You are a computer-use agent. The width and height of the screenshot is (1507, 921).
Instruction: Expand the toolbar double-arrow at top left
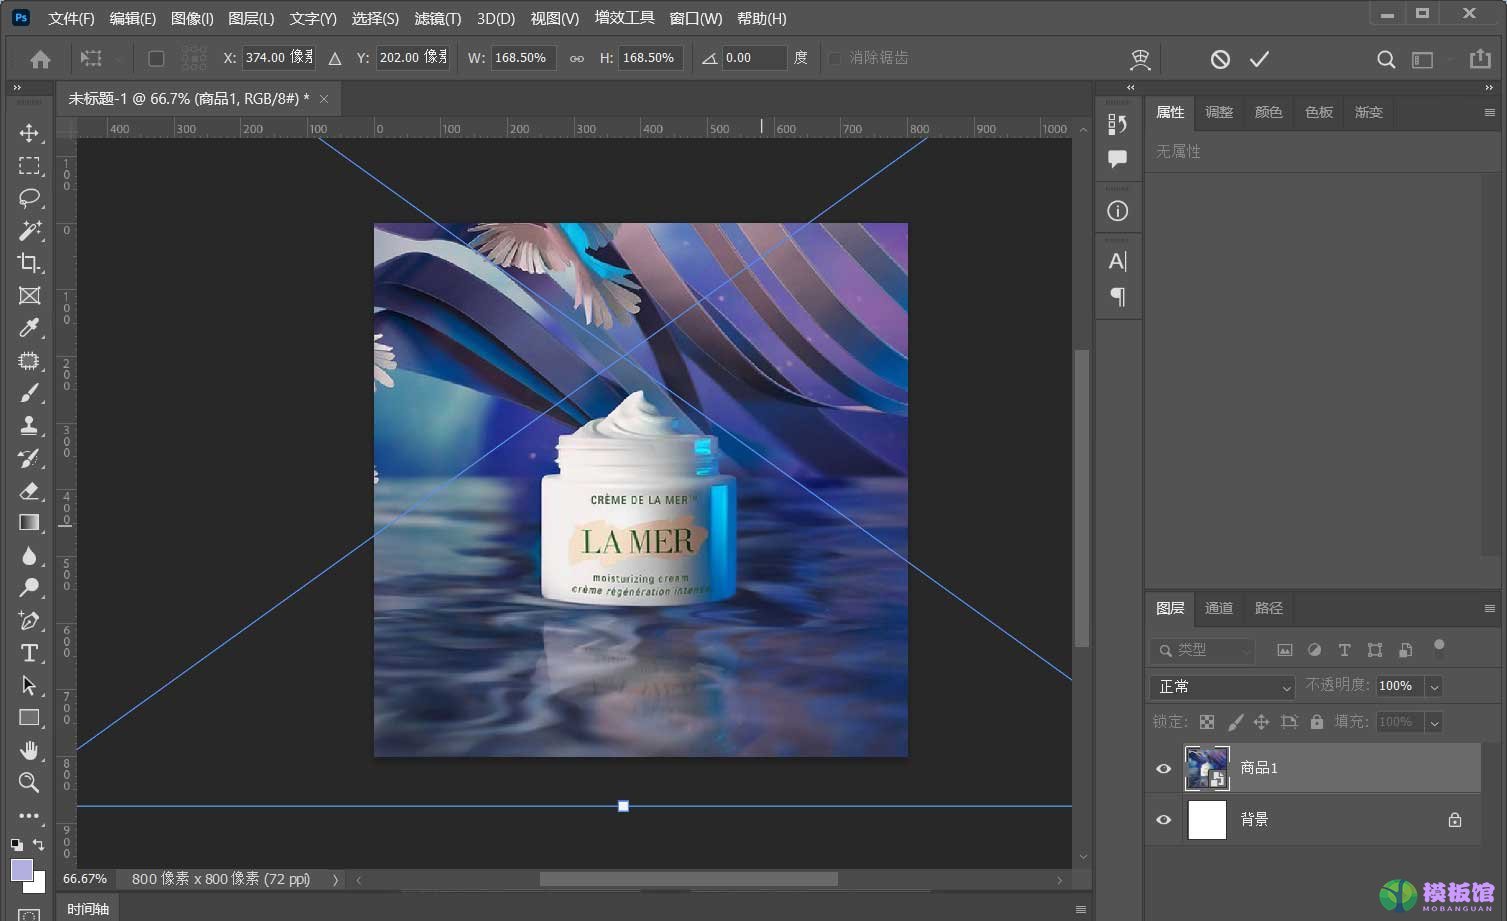(17, 88)
